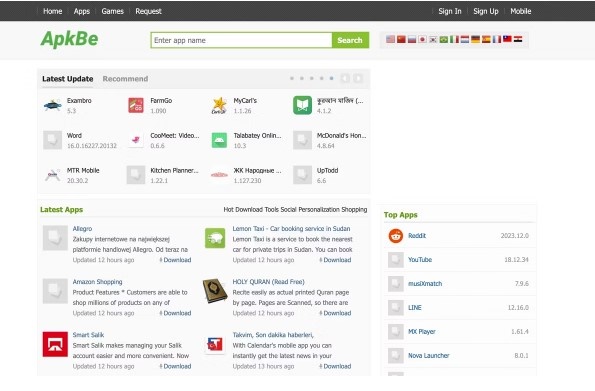This screenshot has width=595, height=391.
Task: Open the FarmGo app icon
Action: pyautogui.click(x=136, y=105)
